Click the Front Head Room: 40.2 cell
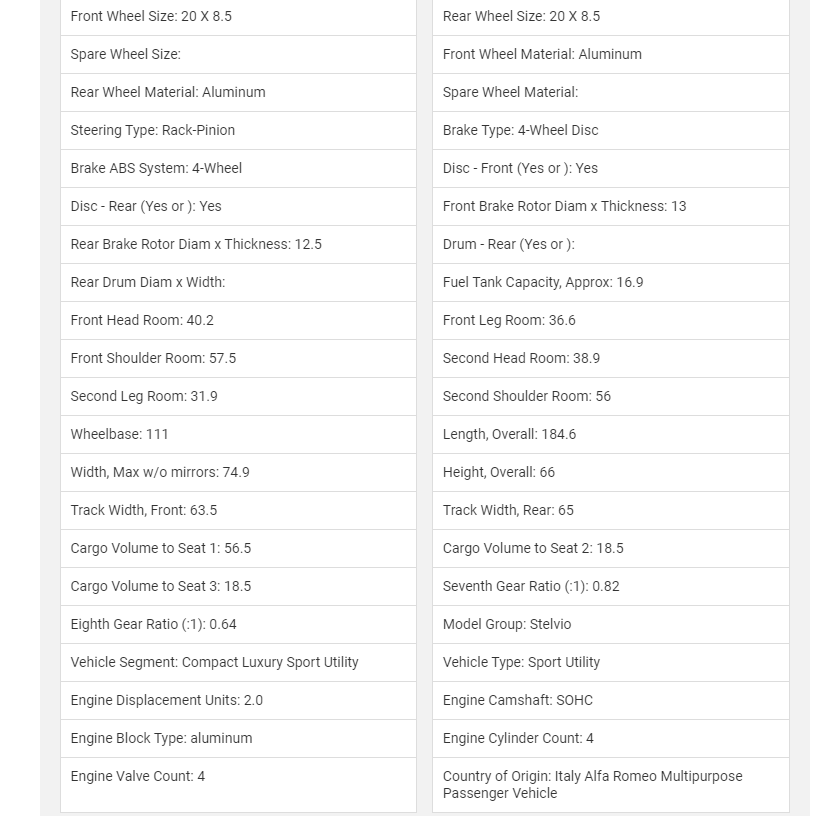Image resolution: width=818 pixels, height=816 pixels. 142,320
